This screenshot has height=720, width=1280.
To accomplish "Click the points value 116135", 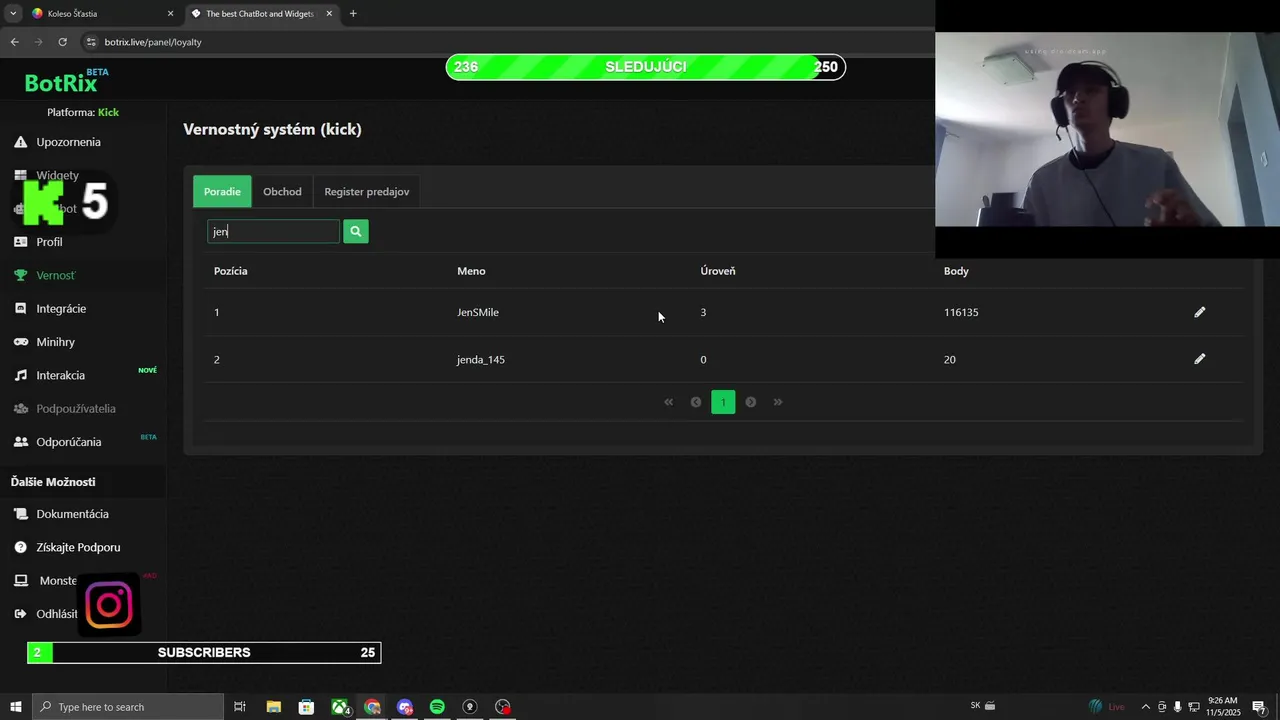I will (x=961, y=312).
